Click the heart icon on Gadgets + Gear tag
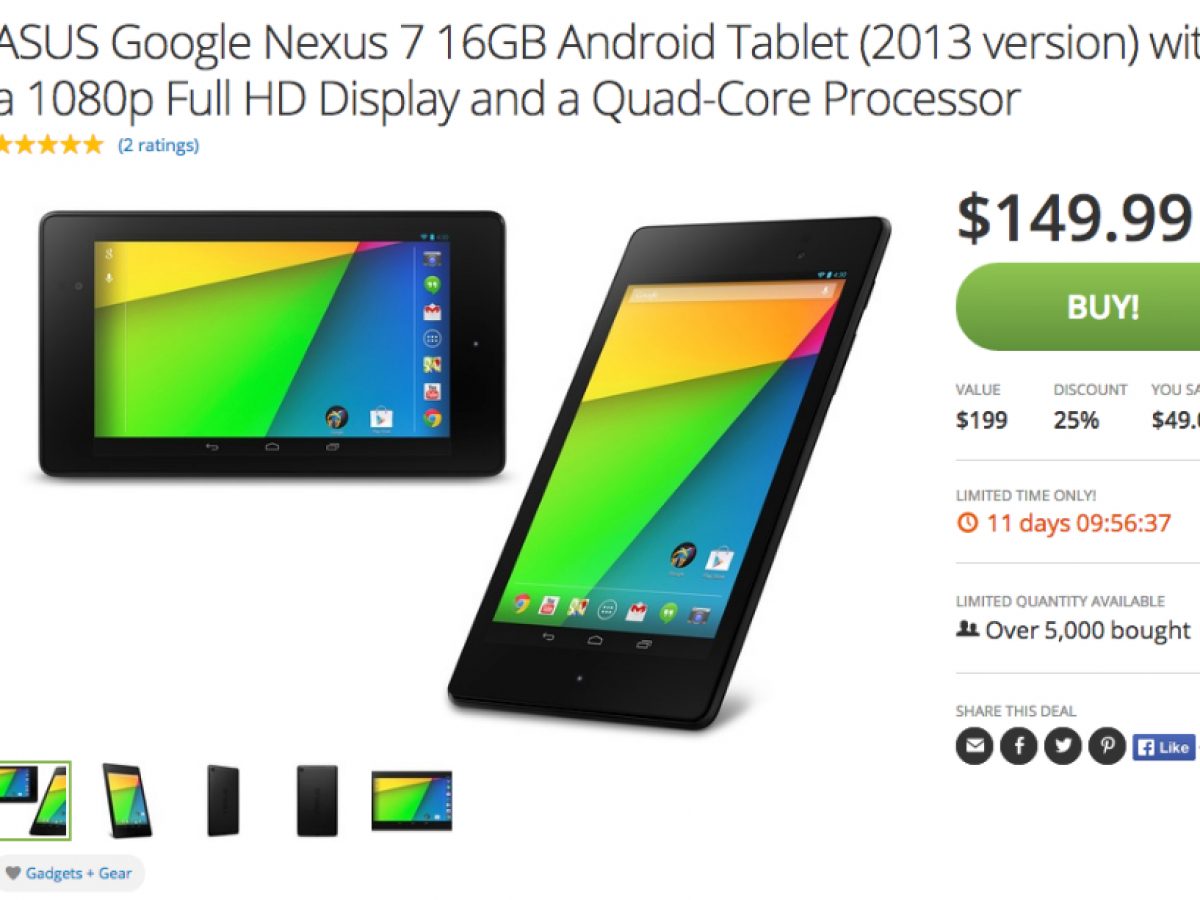1200x900 pixels. coord(13,873)
